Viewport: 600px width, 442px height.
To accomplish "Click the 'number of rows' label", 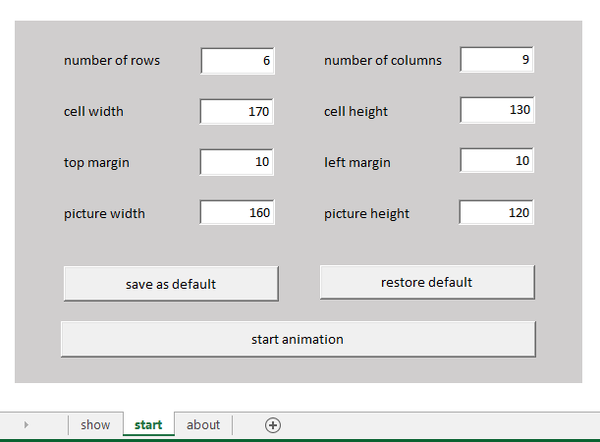I will click(112, 60).
